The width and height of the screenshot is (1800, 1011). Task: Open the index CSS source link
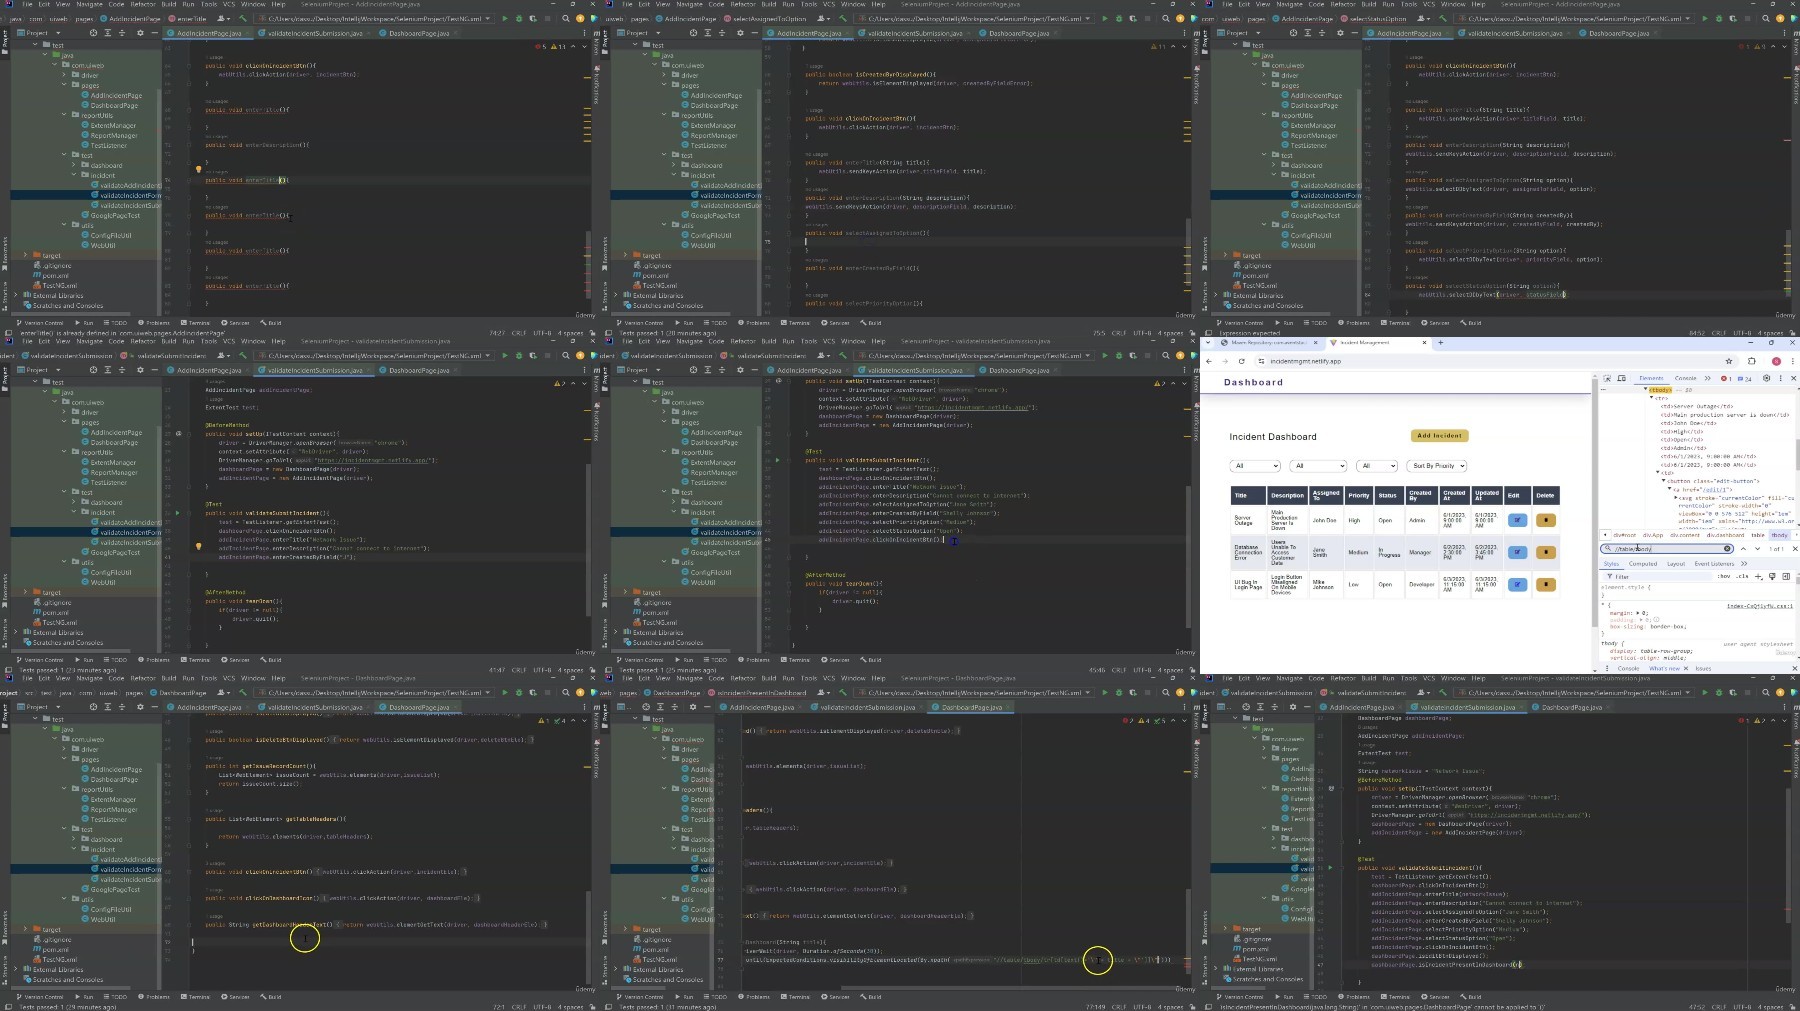(x=1759, y=606)
